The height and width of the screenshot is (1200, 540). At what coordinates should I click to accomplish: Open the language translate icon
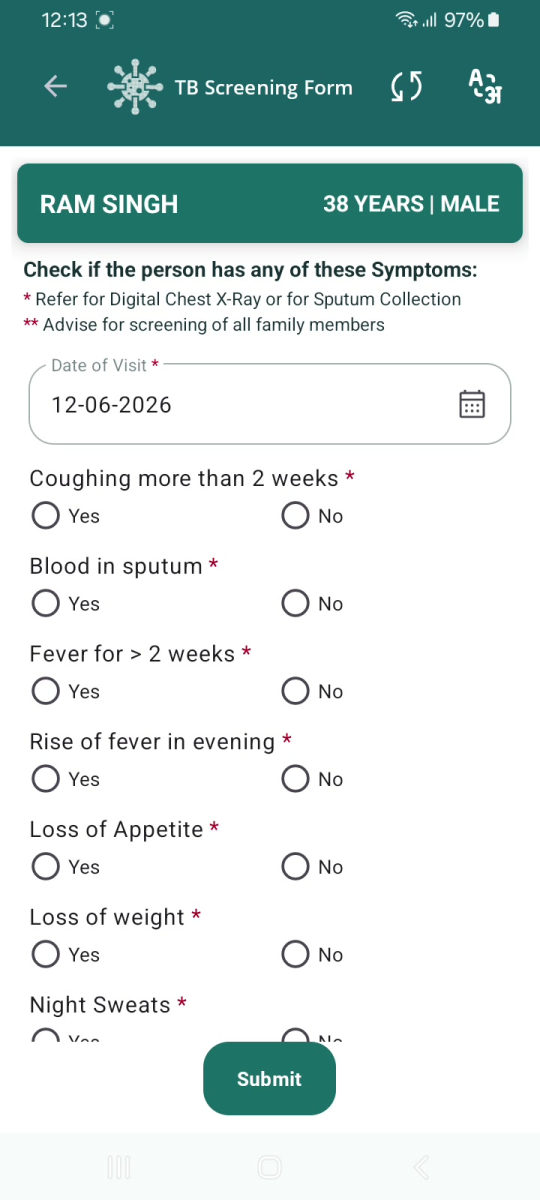pos(485,87)
